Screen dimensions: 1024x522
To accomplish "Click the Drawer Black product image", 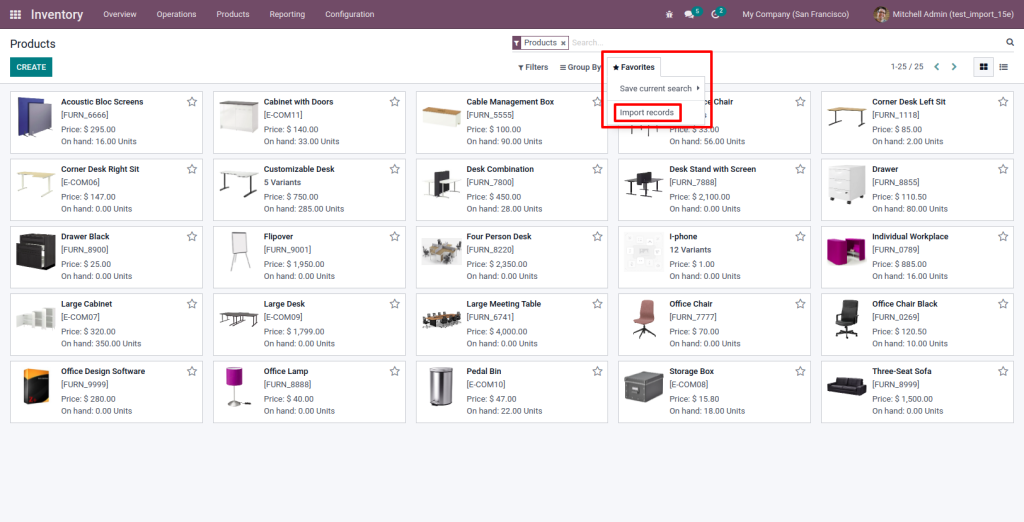I will pos(35,251).
